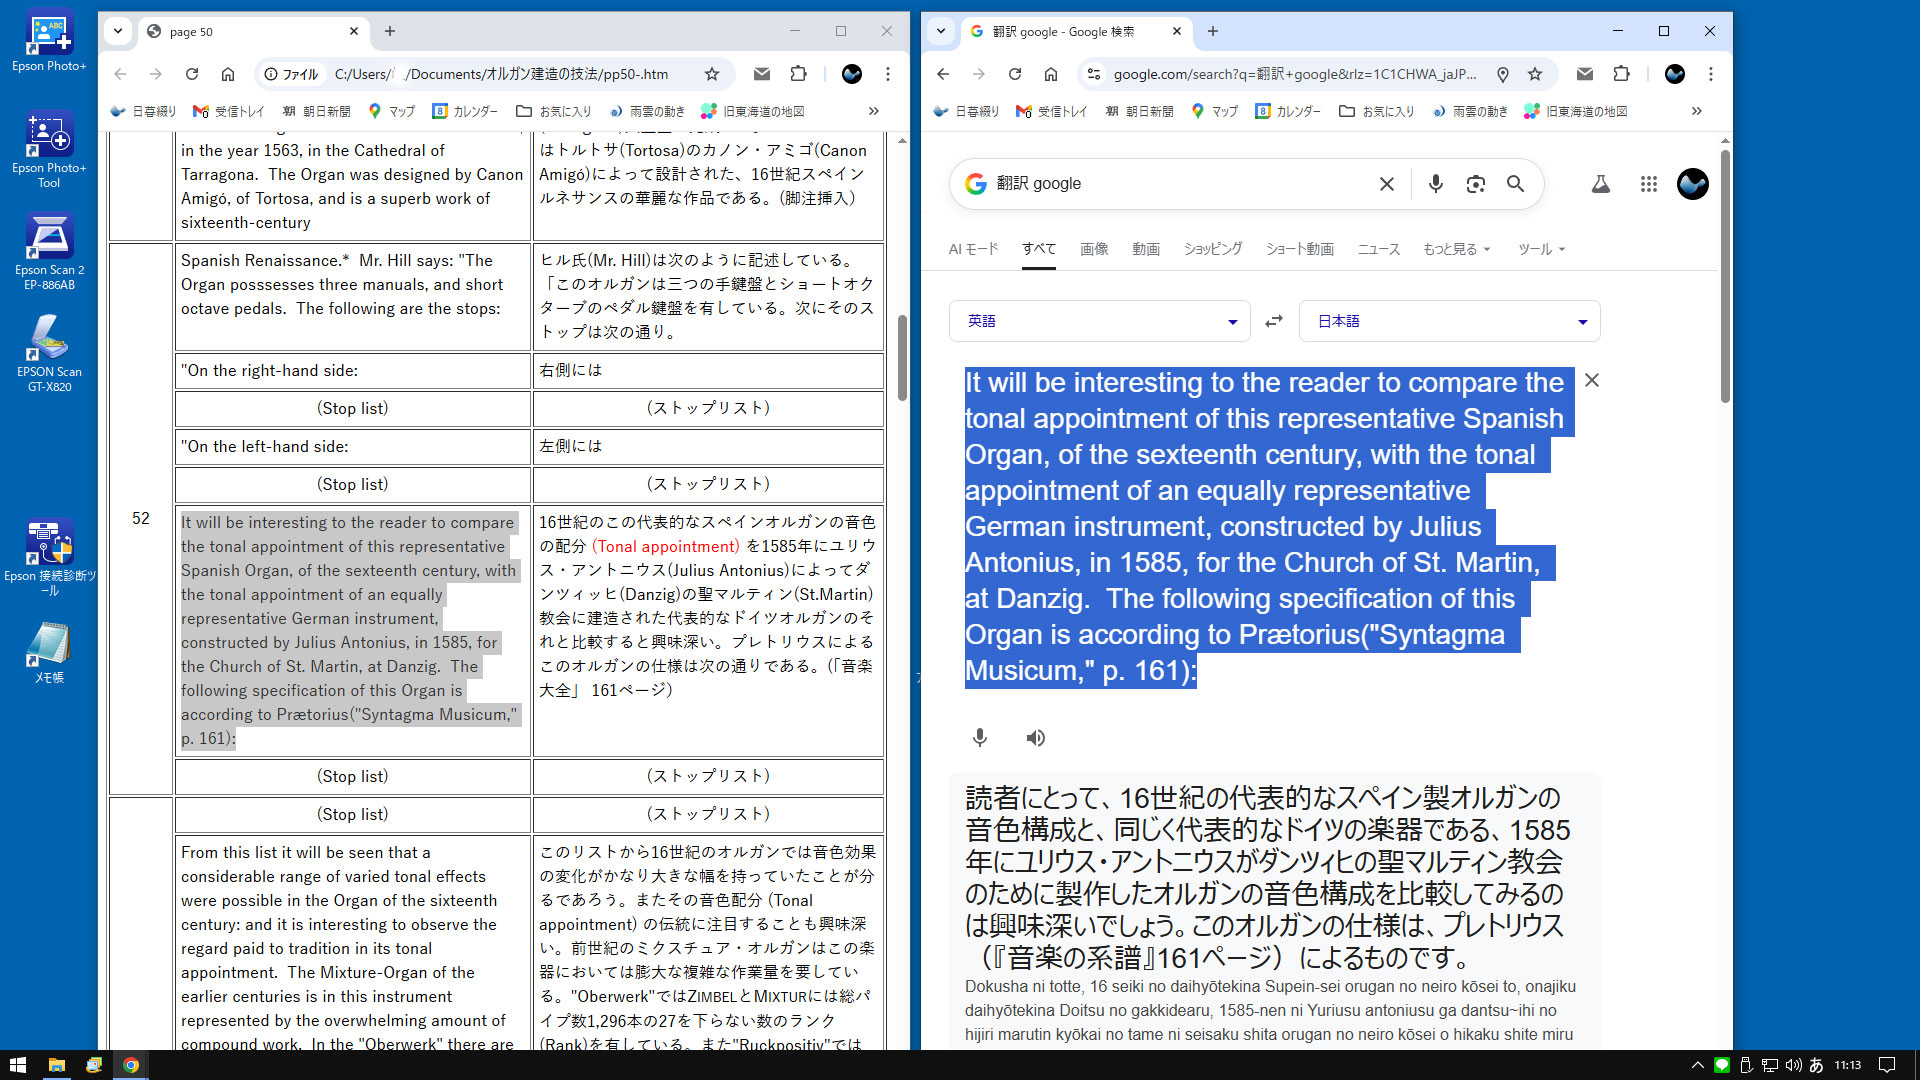Click the swap languages arrows icon
Viewport: 1920px width, 1080px height.
1274,321
